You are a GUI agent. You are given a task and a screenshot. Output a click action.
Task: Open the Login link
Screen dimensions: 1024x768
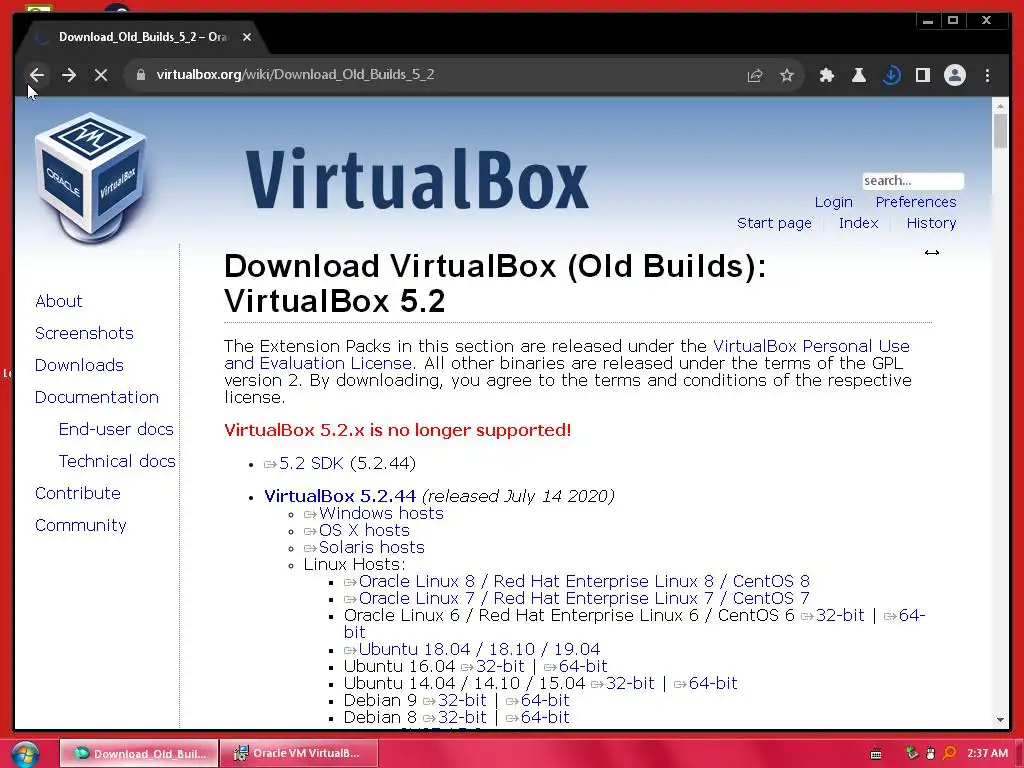(833, 202)
